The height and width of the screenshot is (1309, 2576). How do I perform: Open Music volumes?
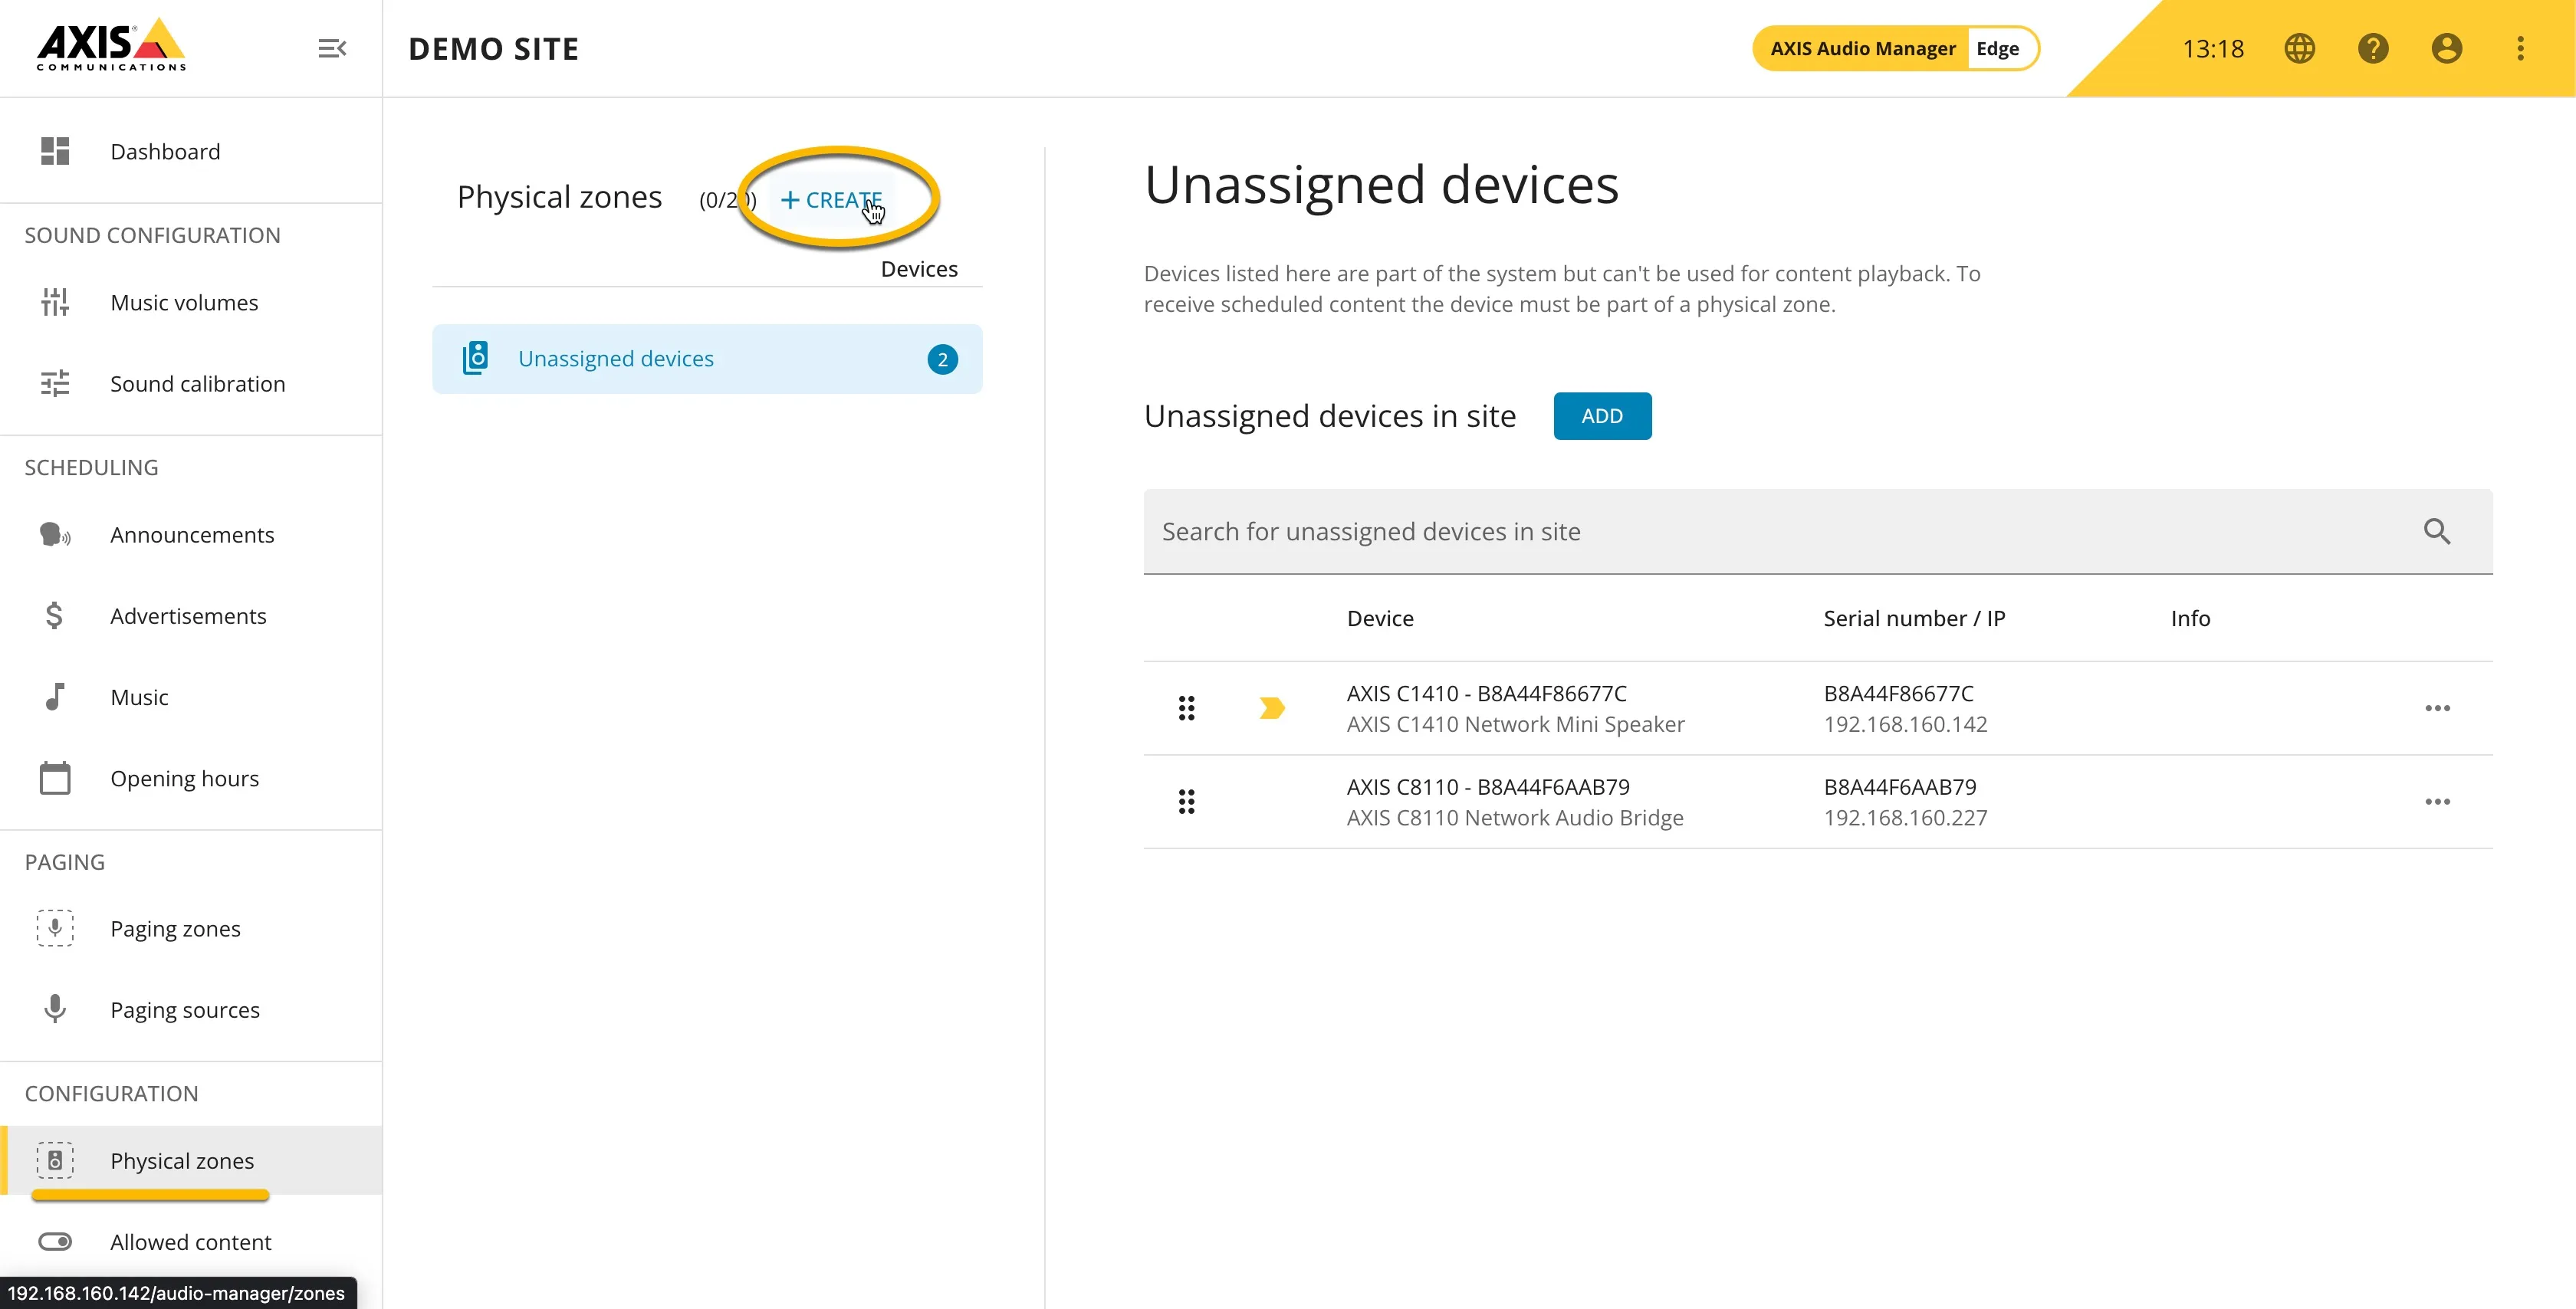coord(191,302)
